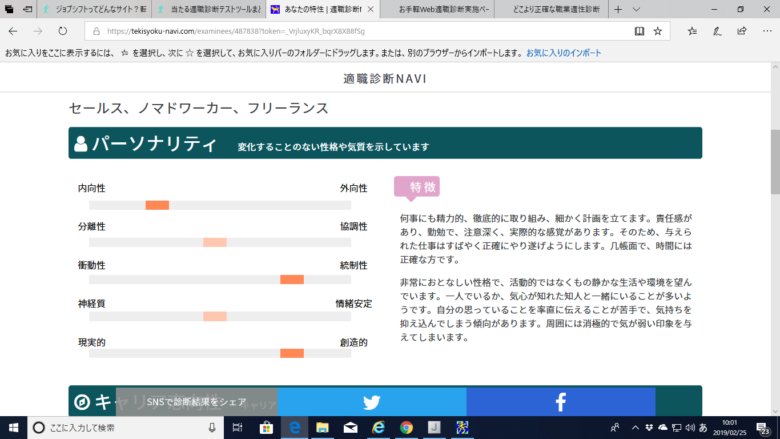Open the favorites hub icon
Screen dimensions: 780x439
pyautogui.click(x=692, y=31)
